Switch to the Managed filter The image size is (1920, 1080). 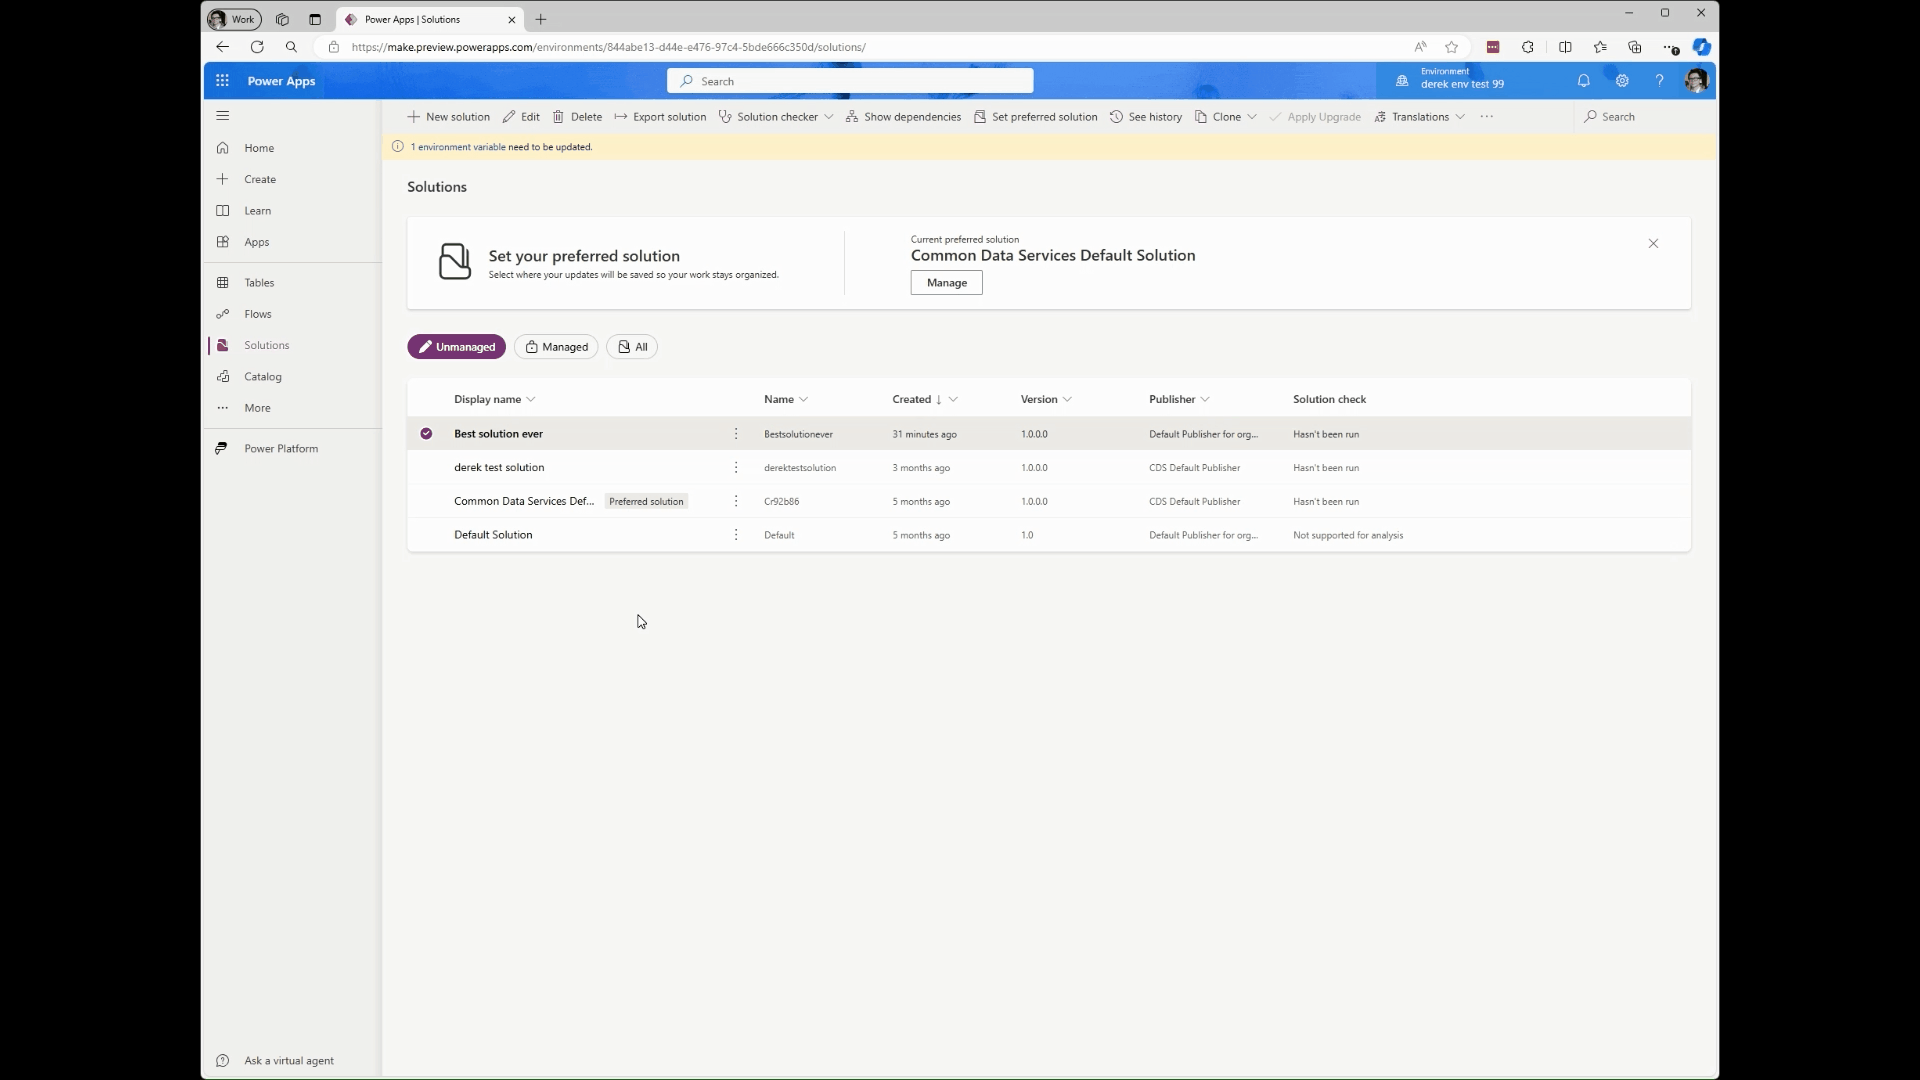point(556,347)
